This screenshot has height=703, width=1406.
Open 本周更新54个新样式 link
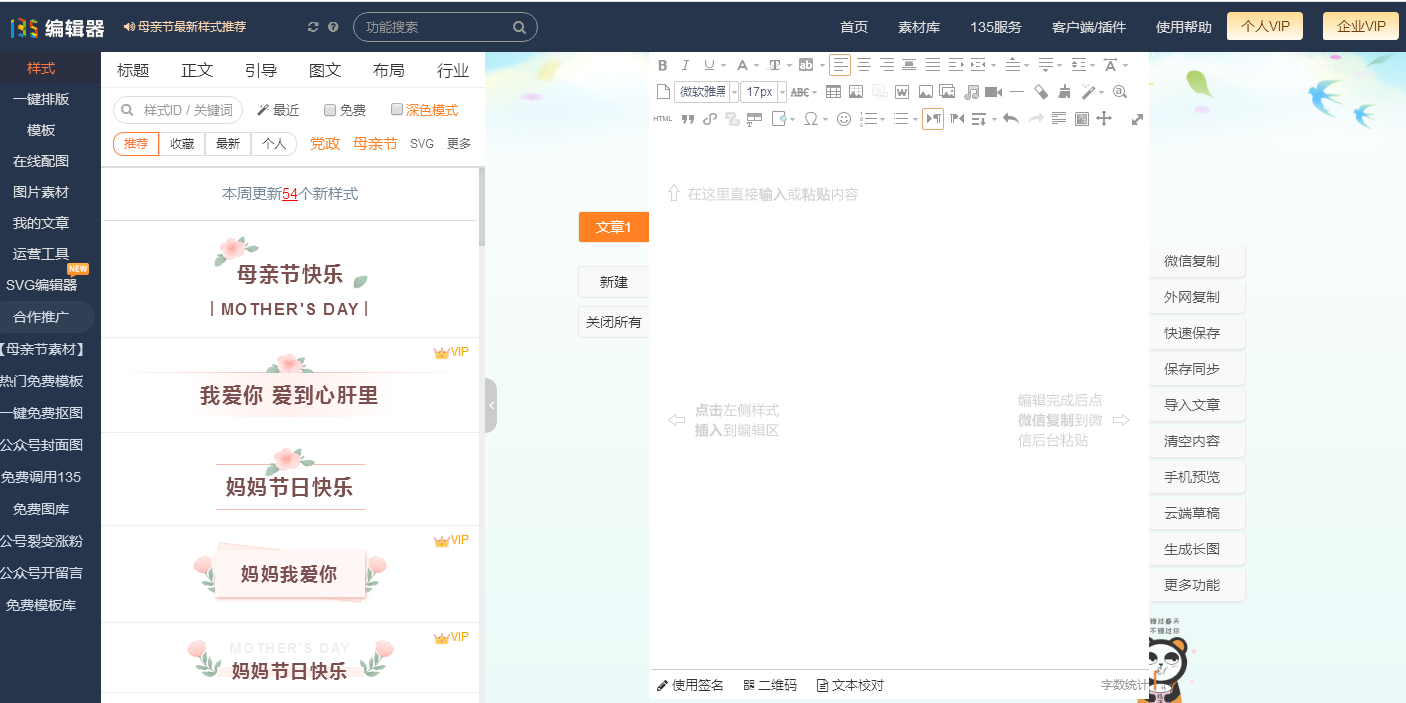[x=290, y=193]
